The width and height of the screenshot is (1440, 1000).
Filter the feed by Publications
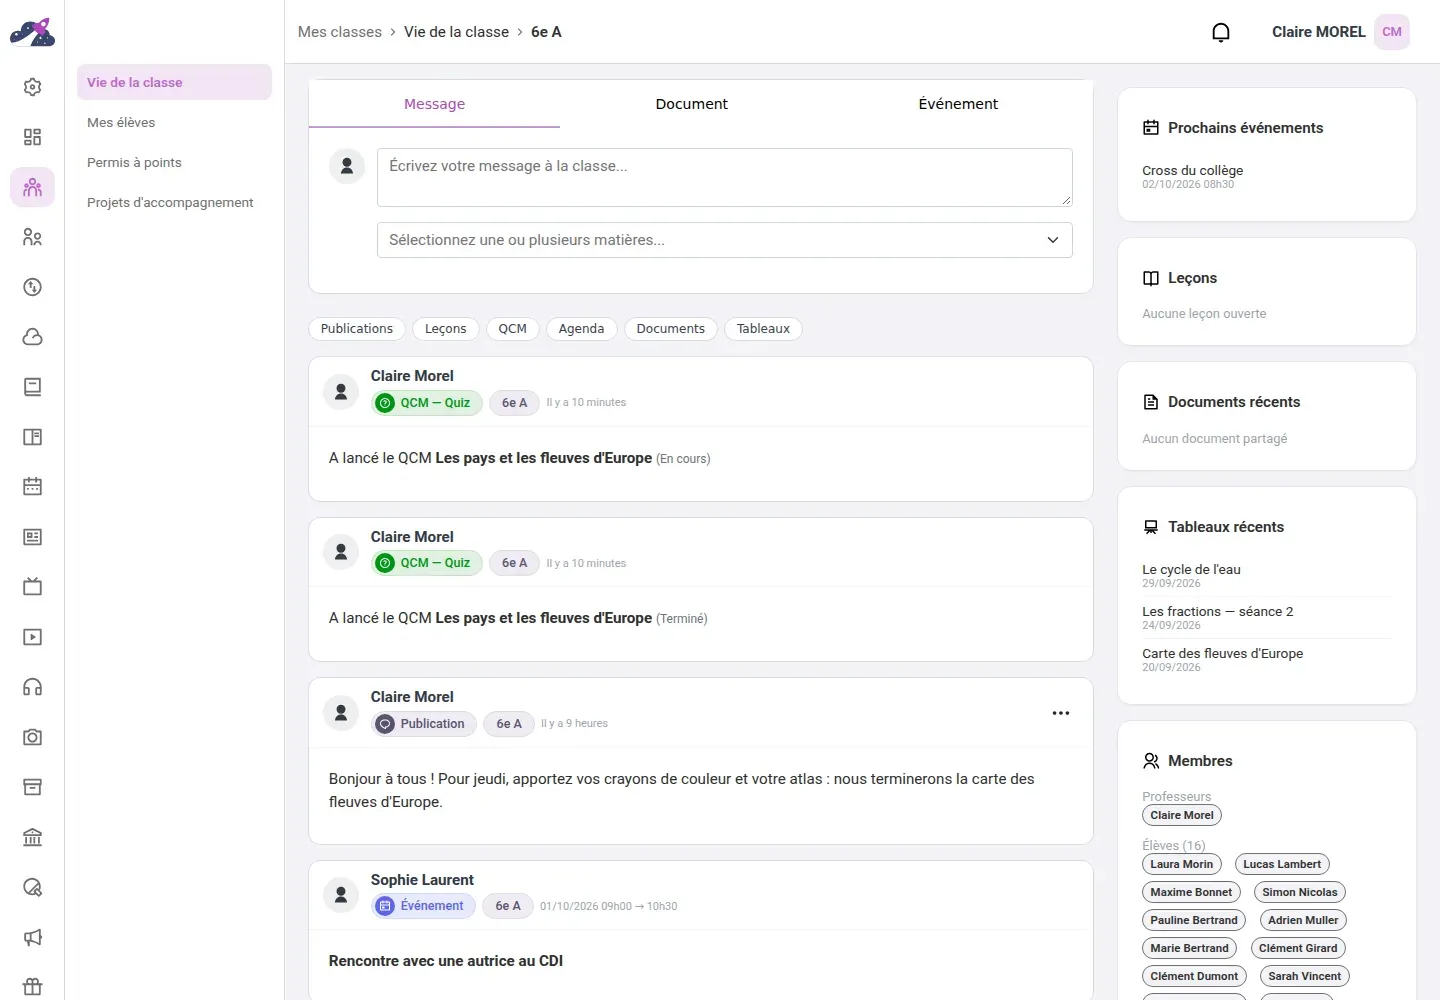coord(357,329)
